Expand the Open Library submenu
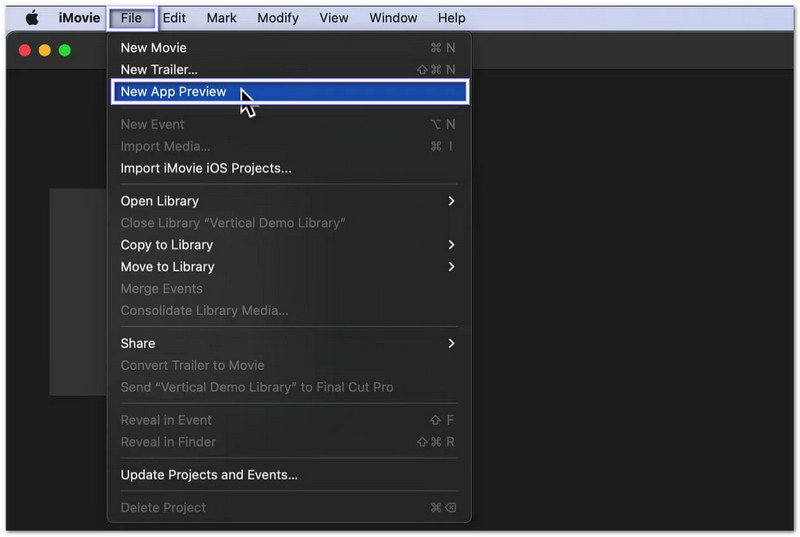 (x=160, y=201)
